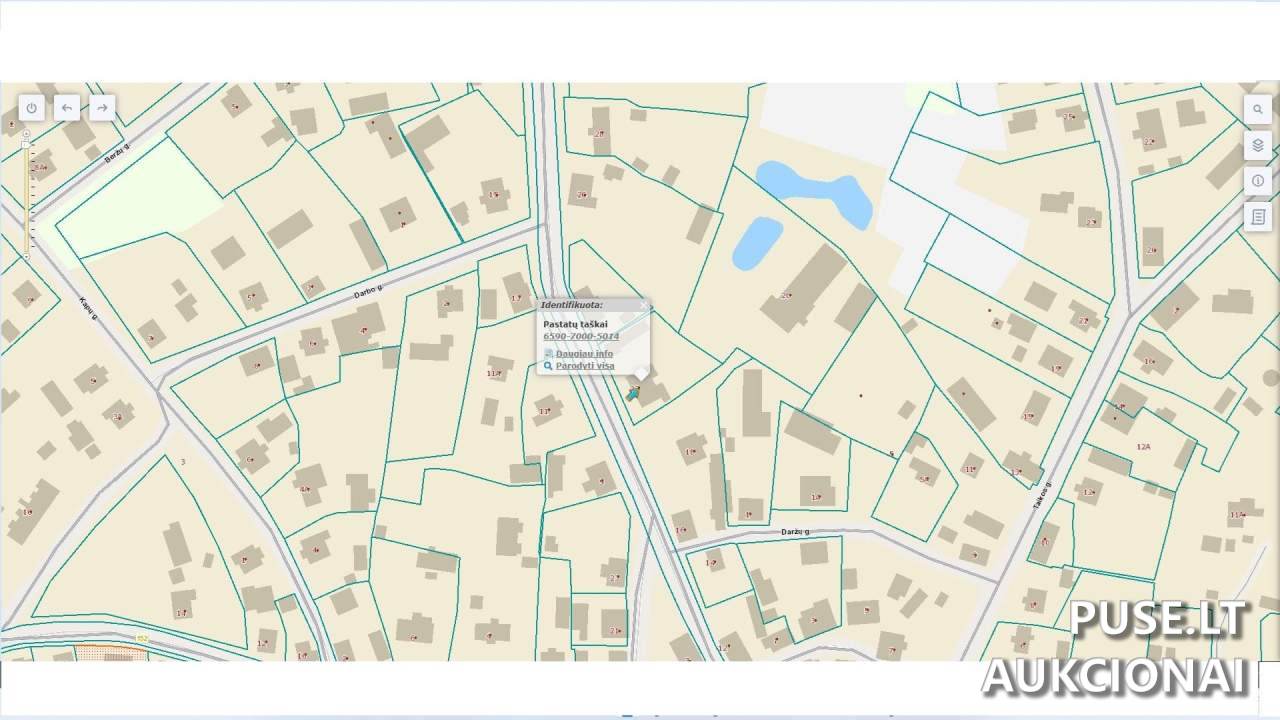
Task: Click the Parodyti visą link
Action: point(585,366)
